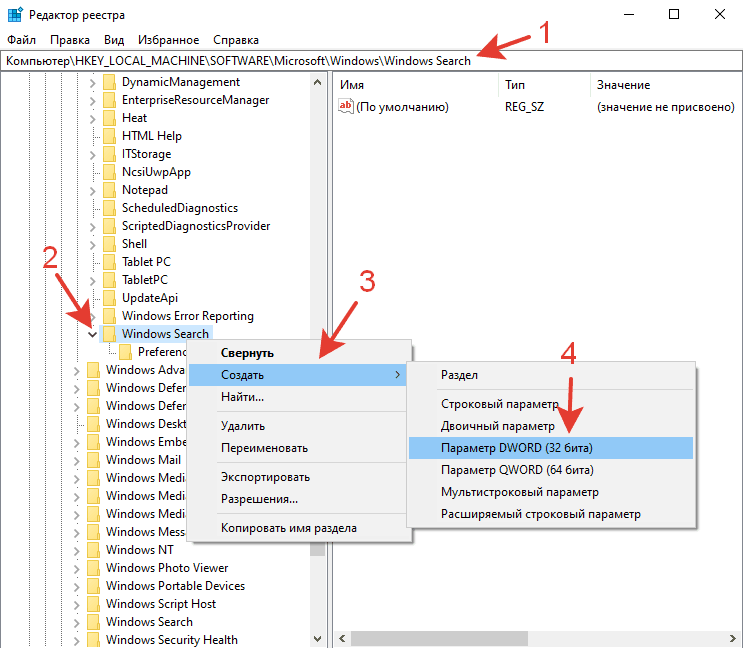Click the HTML Help folder icon
The image size is (743, 648).
point(109,136)
